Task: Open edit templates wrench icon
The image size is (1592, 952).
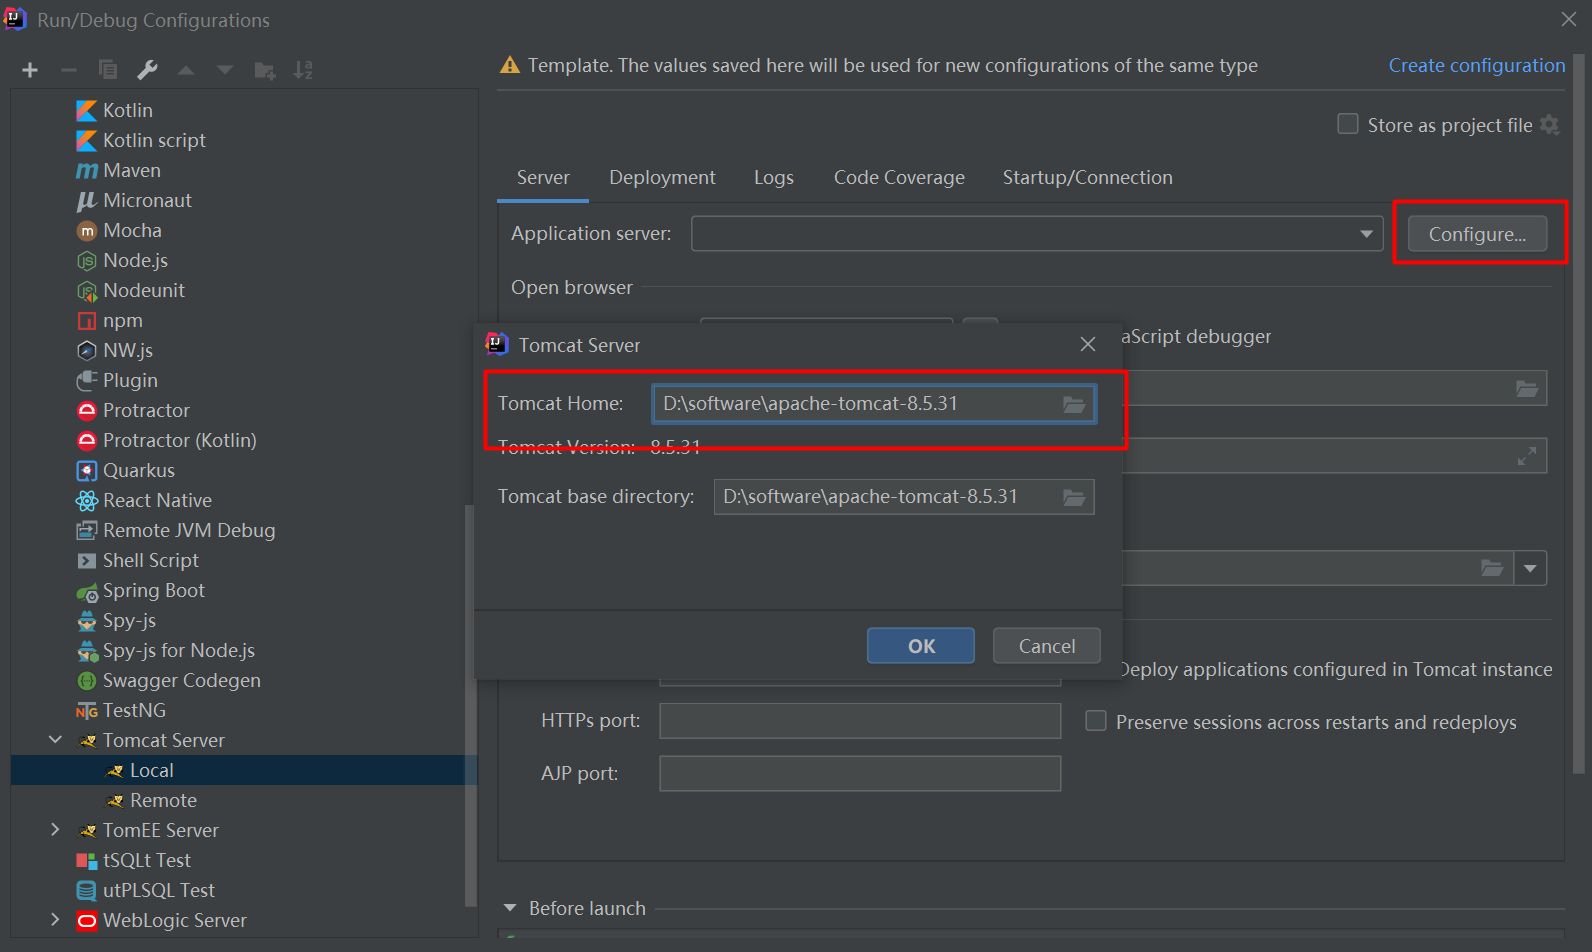Action: [x=147, y=70]
